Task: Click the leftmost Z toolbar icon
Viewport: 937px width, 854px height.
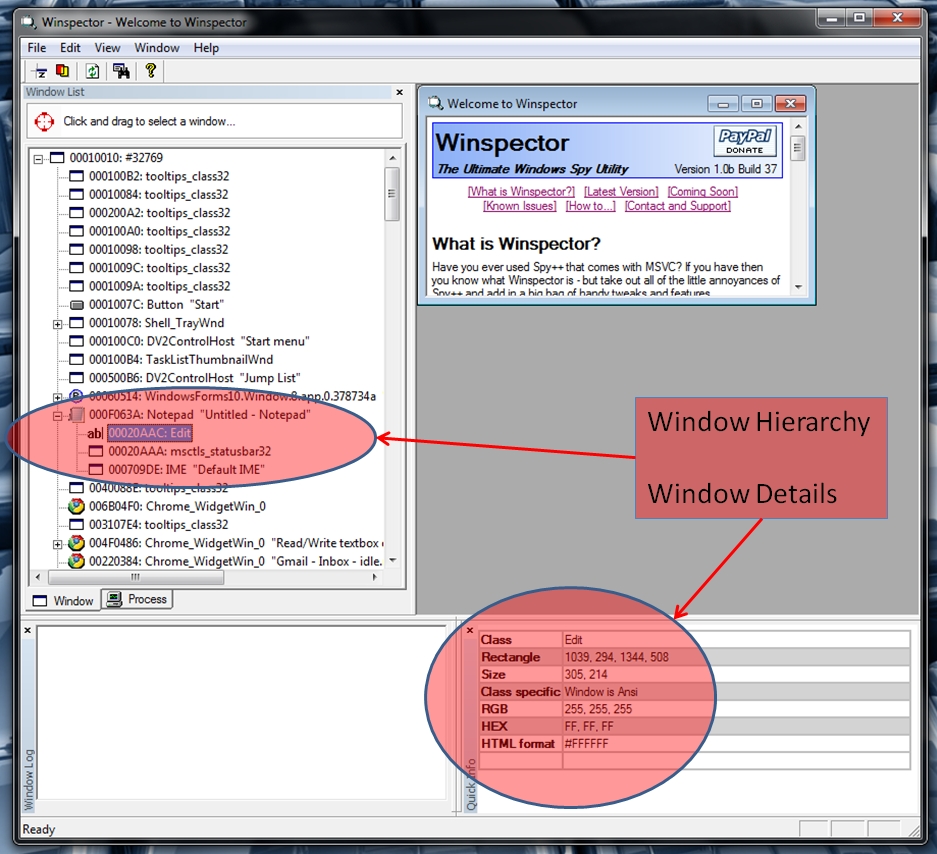Action: pyautogui.click(x=39, y=71)
